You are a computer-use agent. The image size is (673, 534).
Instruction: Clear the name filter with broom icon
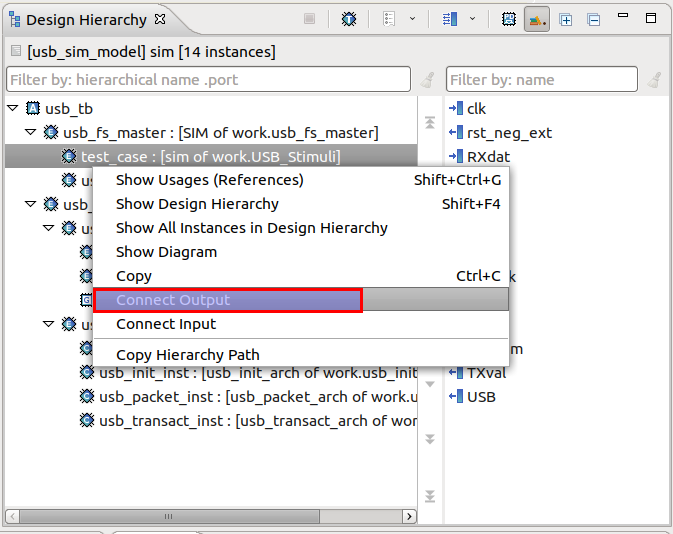tap(655, 80)
